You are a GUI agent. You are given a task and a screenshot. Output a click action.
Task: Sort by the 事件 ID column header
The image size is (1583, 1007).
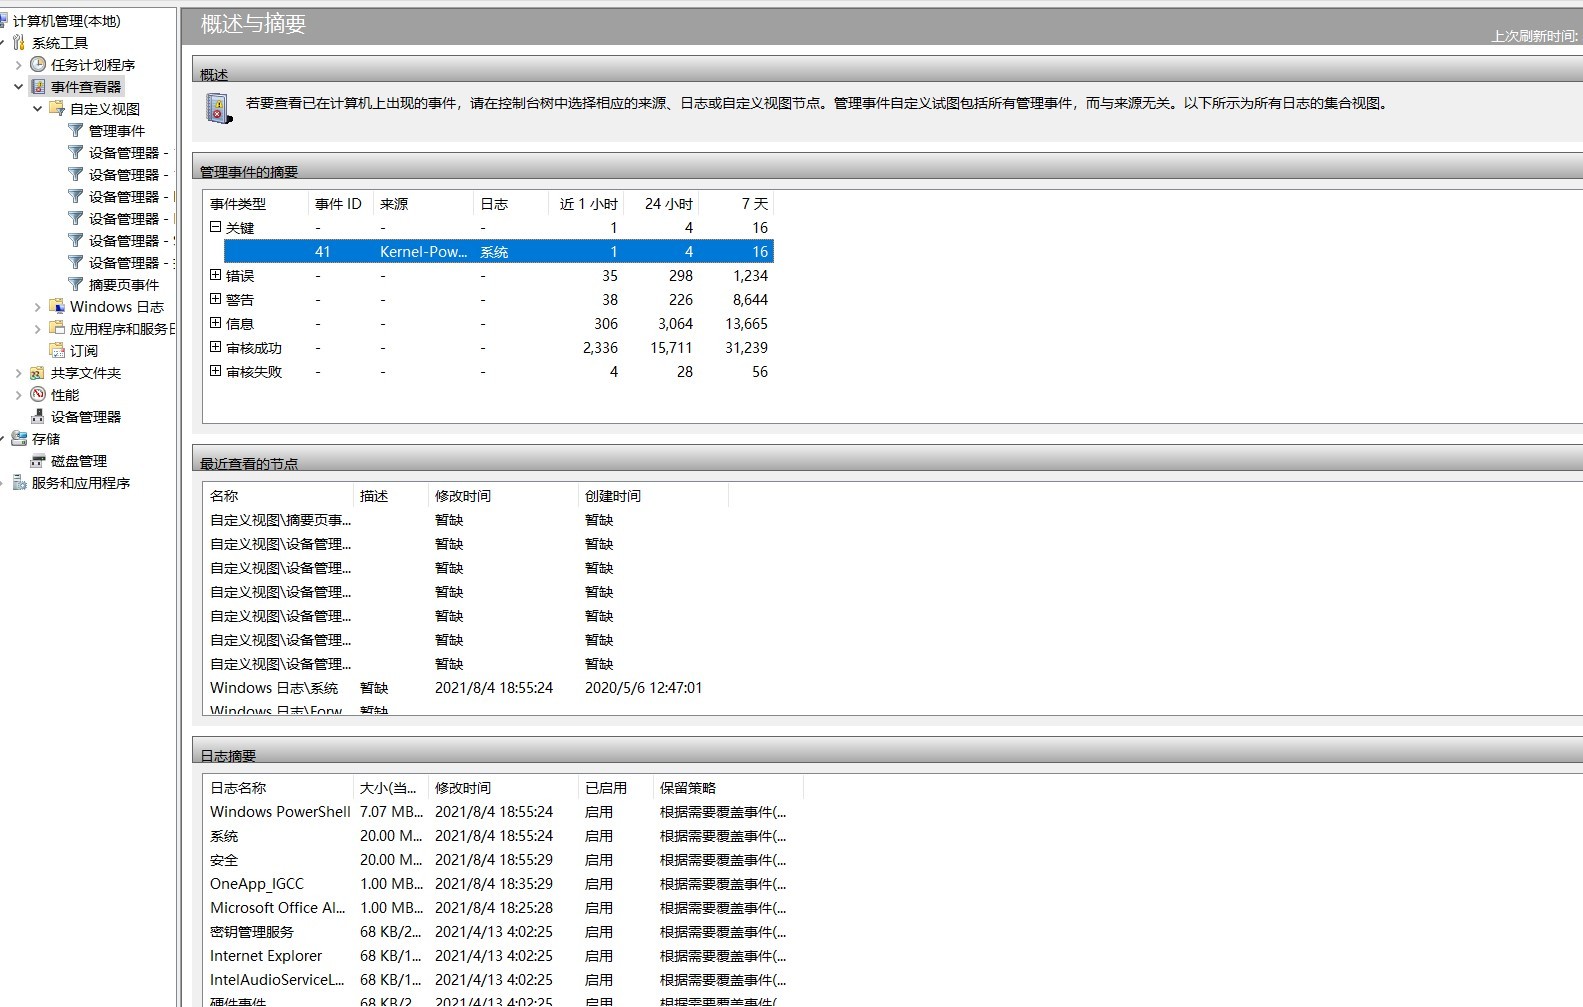click(340, 204)
